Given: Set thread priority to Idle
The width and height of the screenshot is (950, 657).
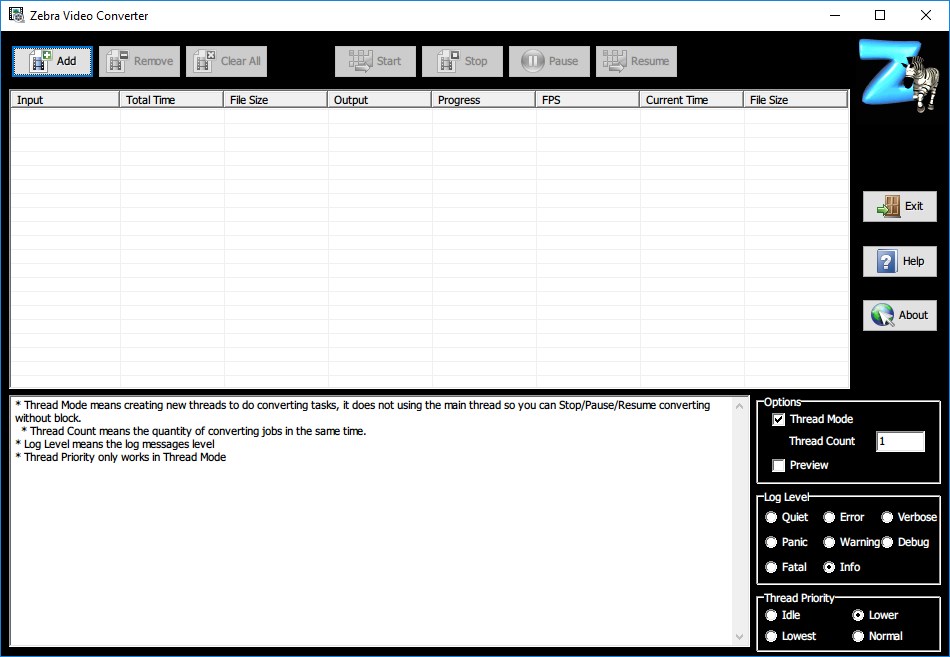Looking at the screenshot, I should 771,615.
